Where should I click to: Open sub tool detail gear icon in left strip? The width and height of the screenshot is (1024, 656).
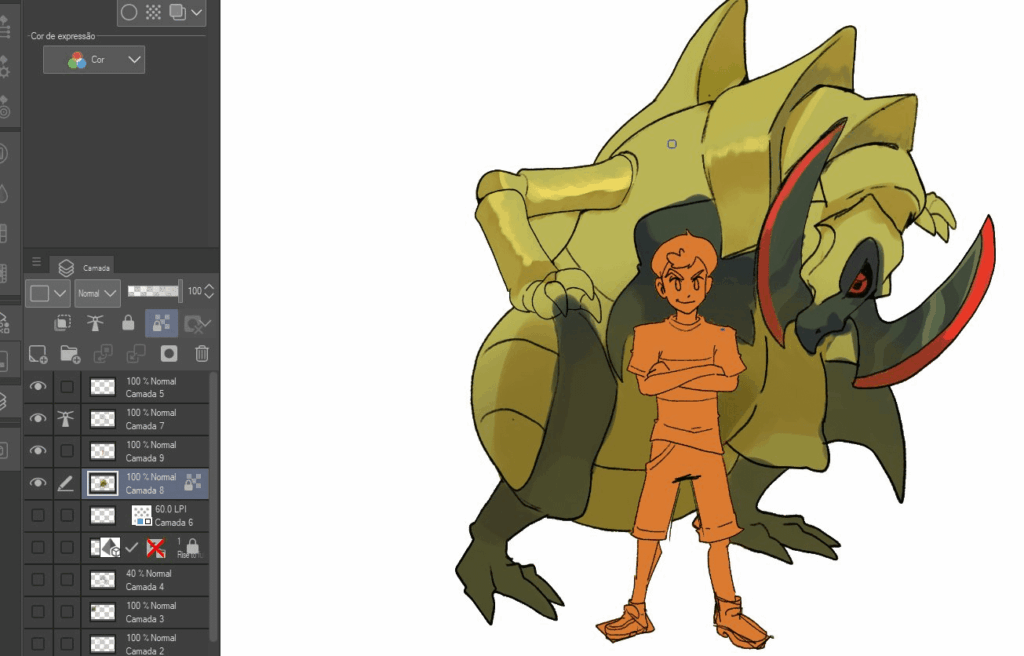4,67
